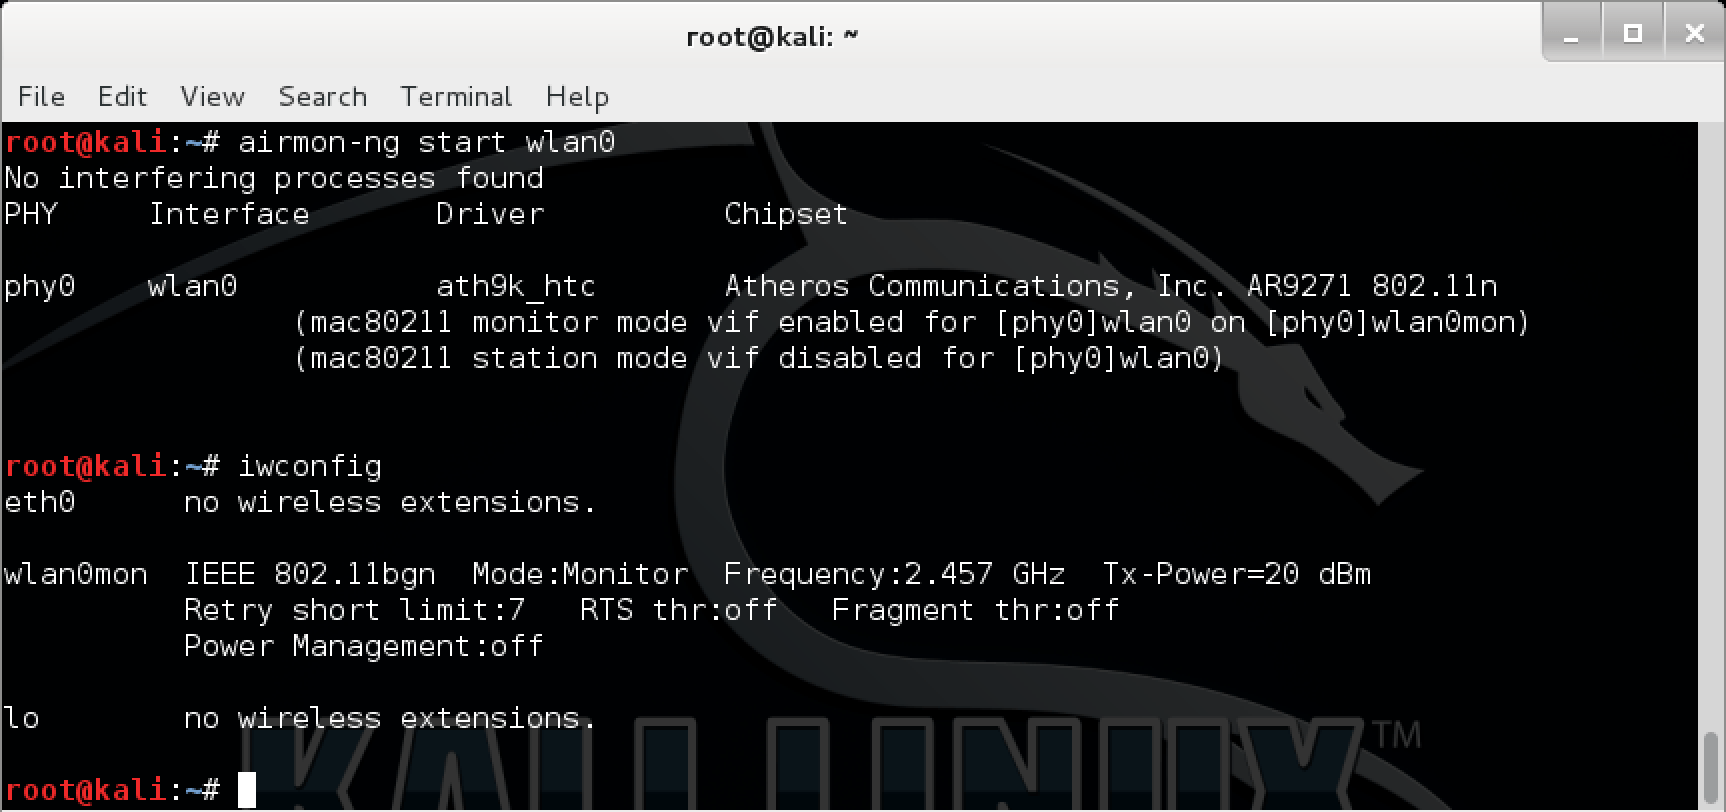Open the Help menu
This screenshot has height=812, width=1726.
pyautogui.click(x=577, y=96)
